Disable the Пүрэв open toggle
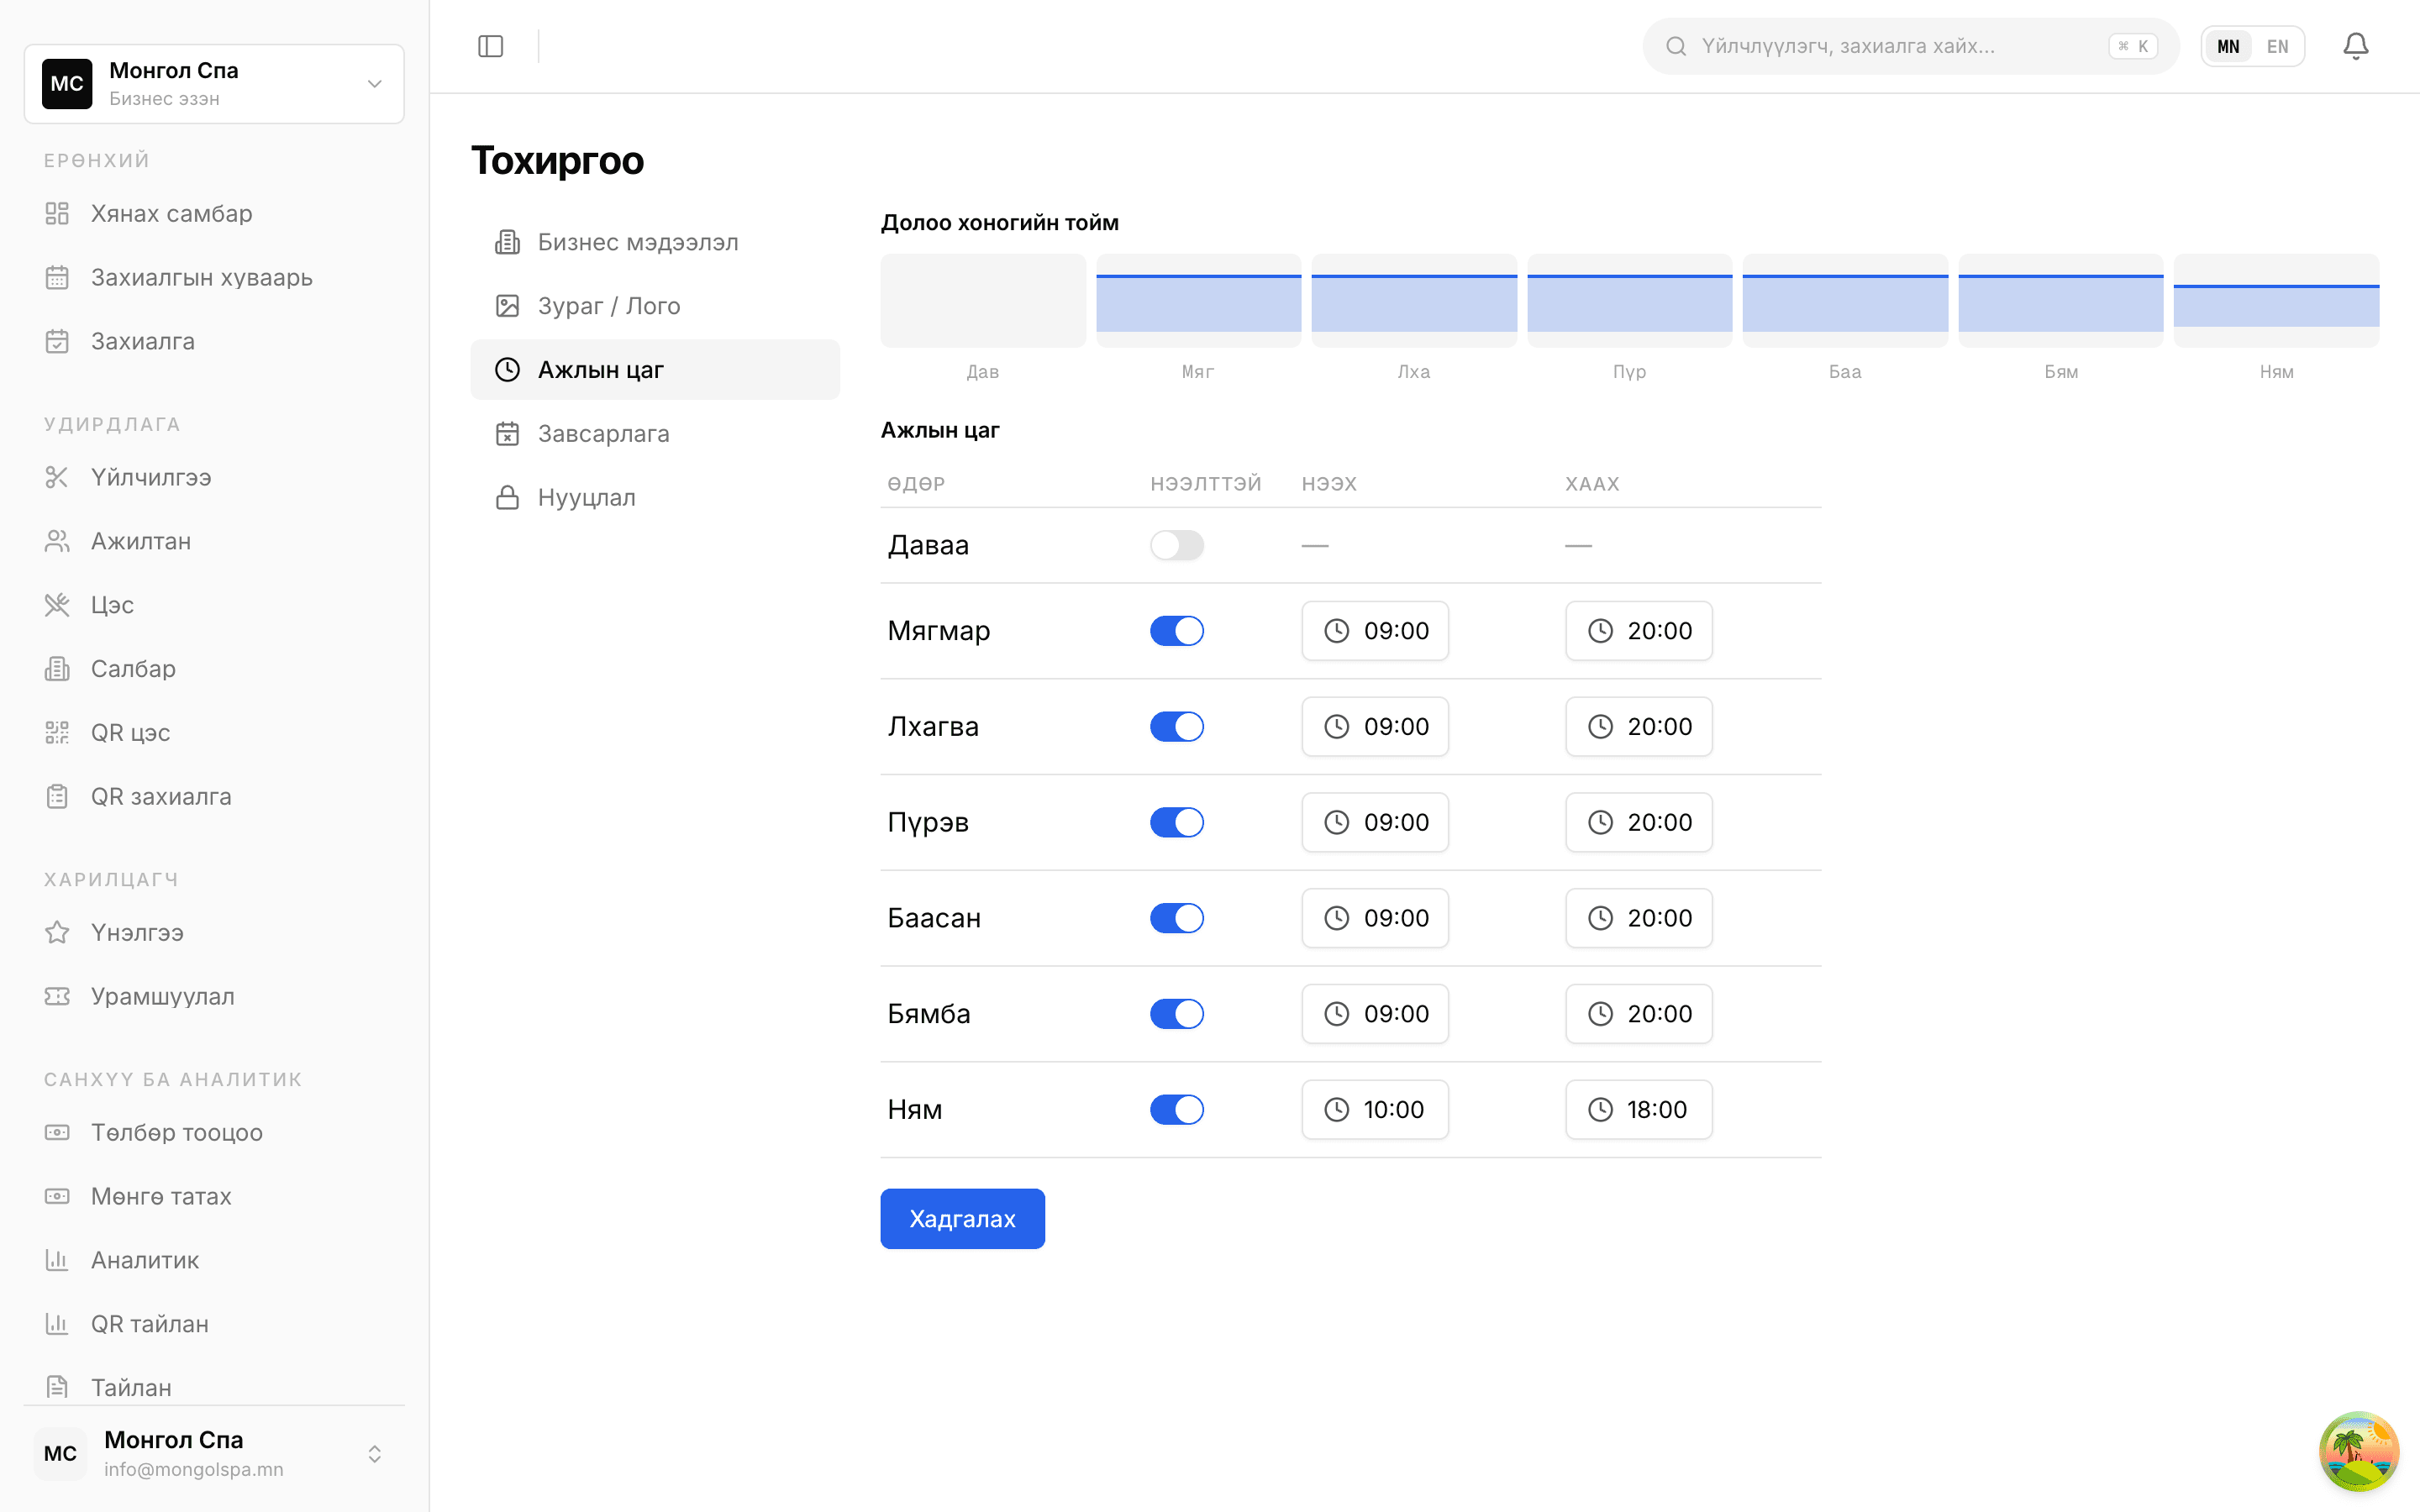Viewport: 2420px width, 1512px height. click(x=1176, y=823)
